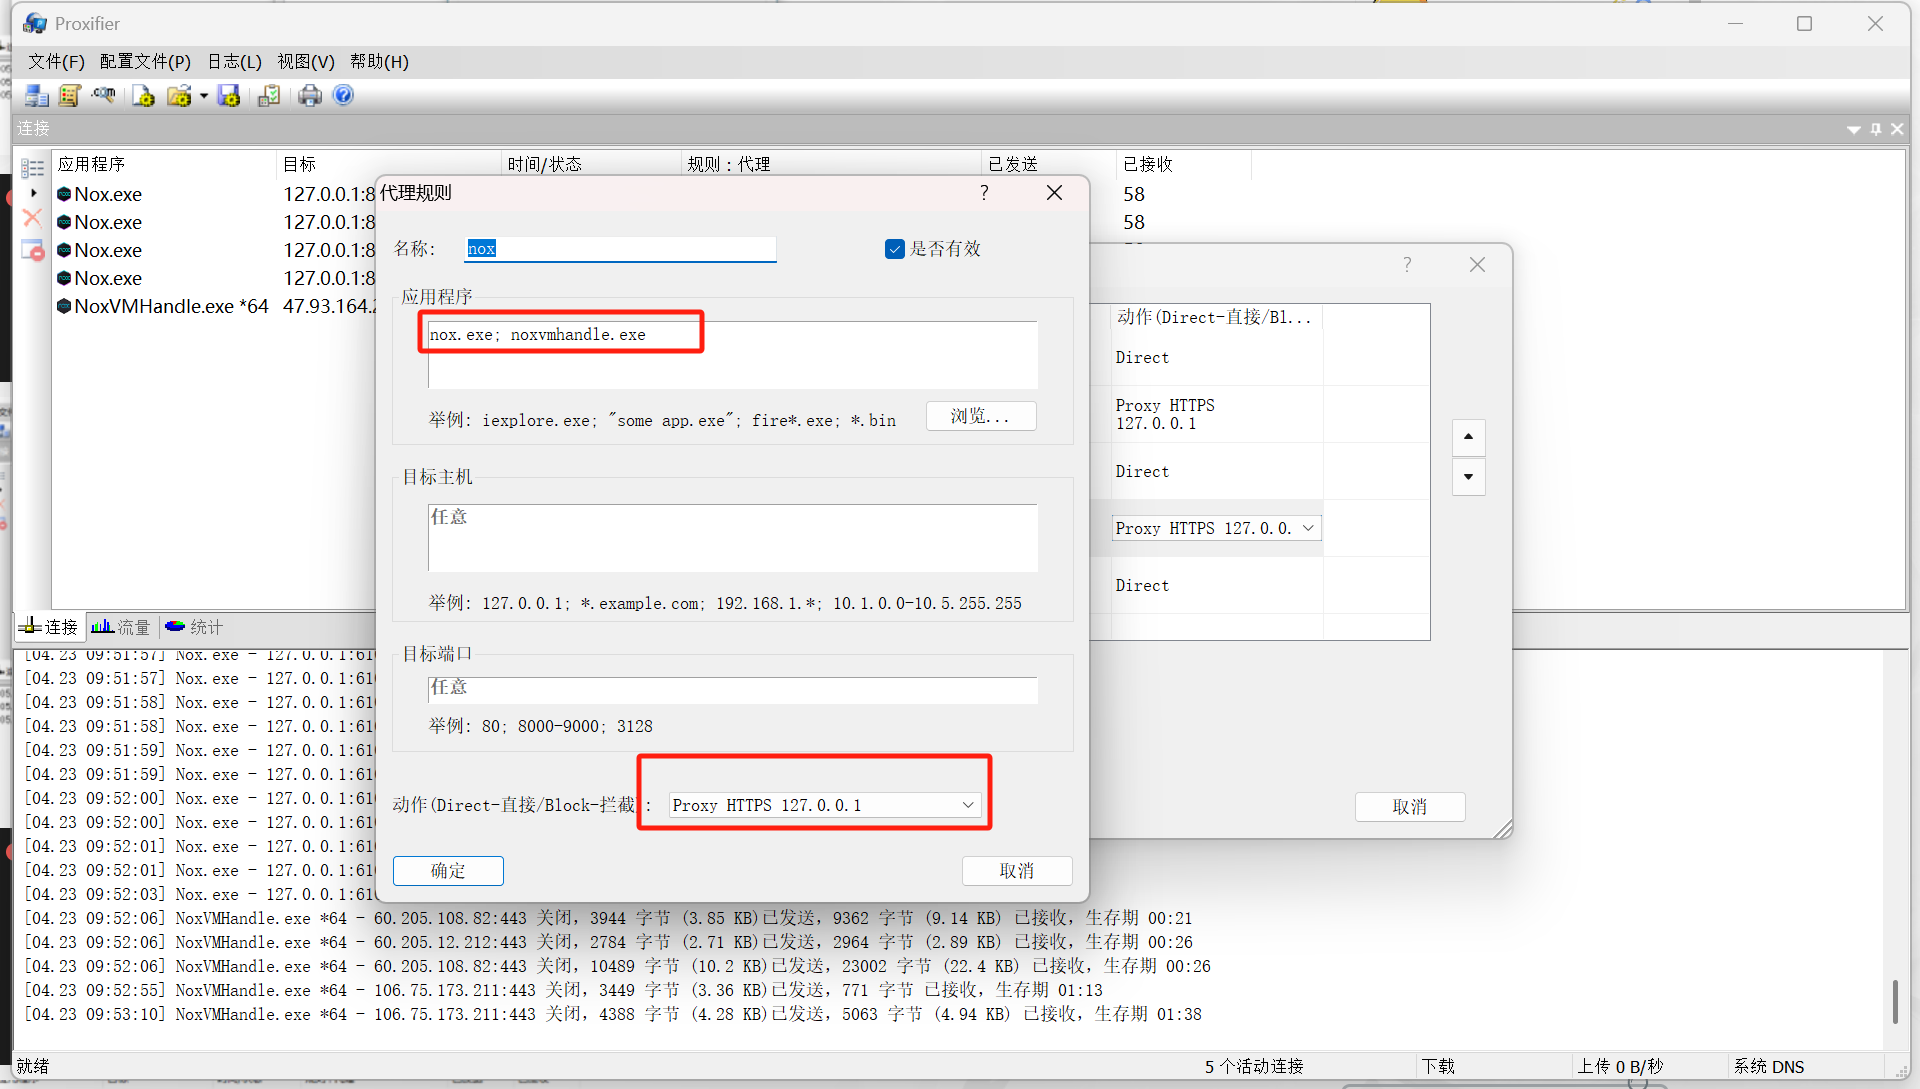1920x1089 pixels.
Task: Click help question mark in 代理规则 dialog
Action: click(984, 192)
